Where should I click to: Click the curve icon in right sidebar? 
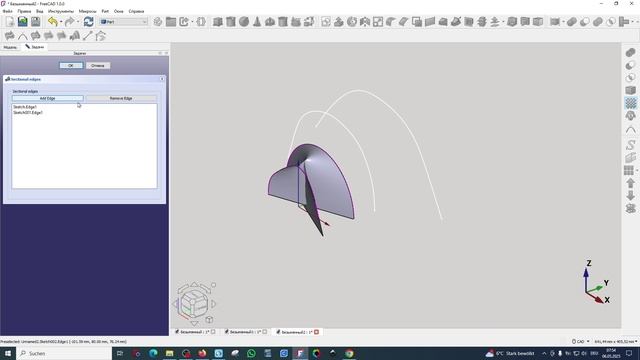click(x=631, y=130)
